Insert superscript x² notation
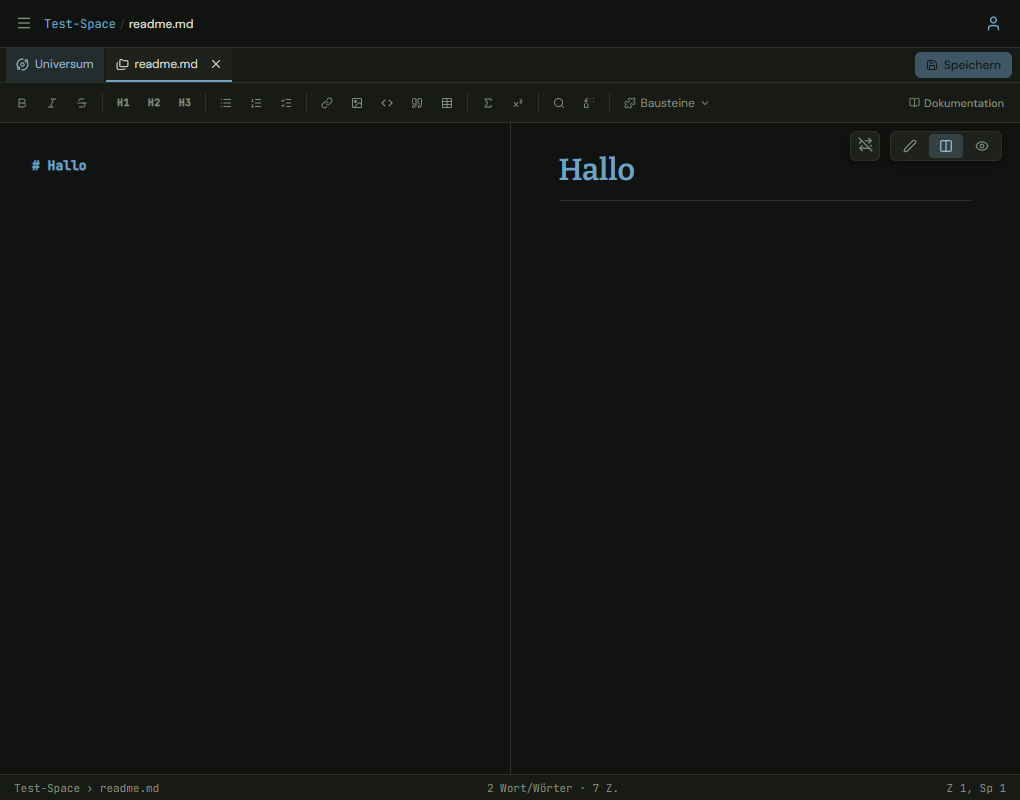Image resolution: width=1020 pixels, height=800 pixels. (x=518, y=103)
